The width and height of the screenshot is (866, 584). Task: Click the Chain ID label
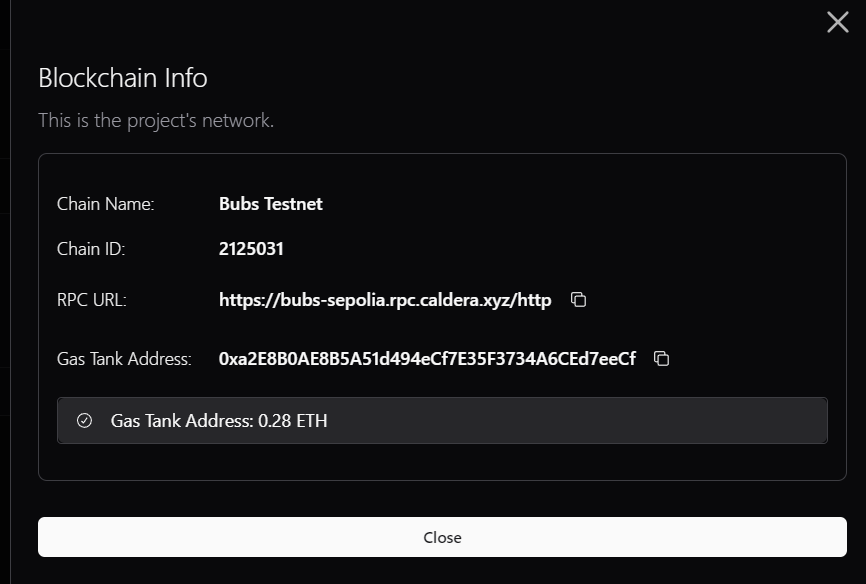pos(91,249)
